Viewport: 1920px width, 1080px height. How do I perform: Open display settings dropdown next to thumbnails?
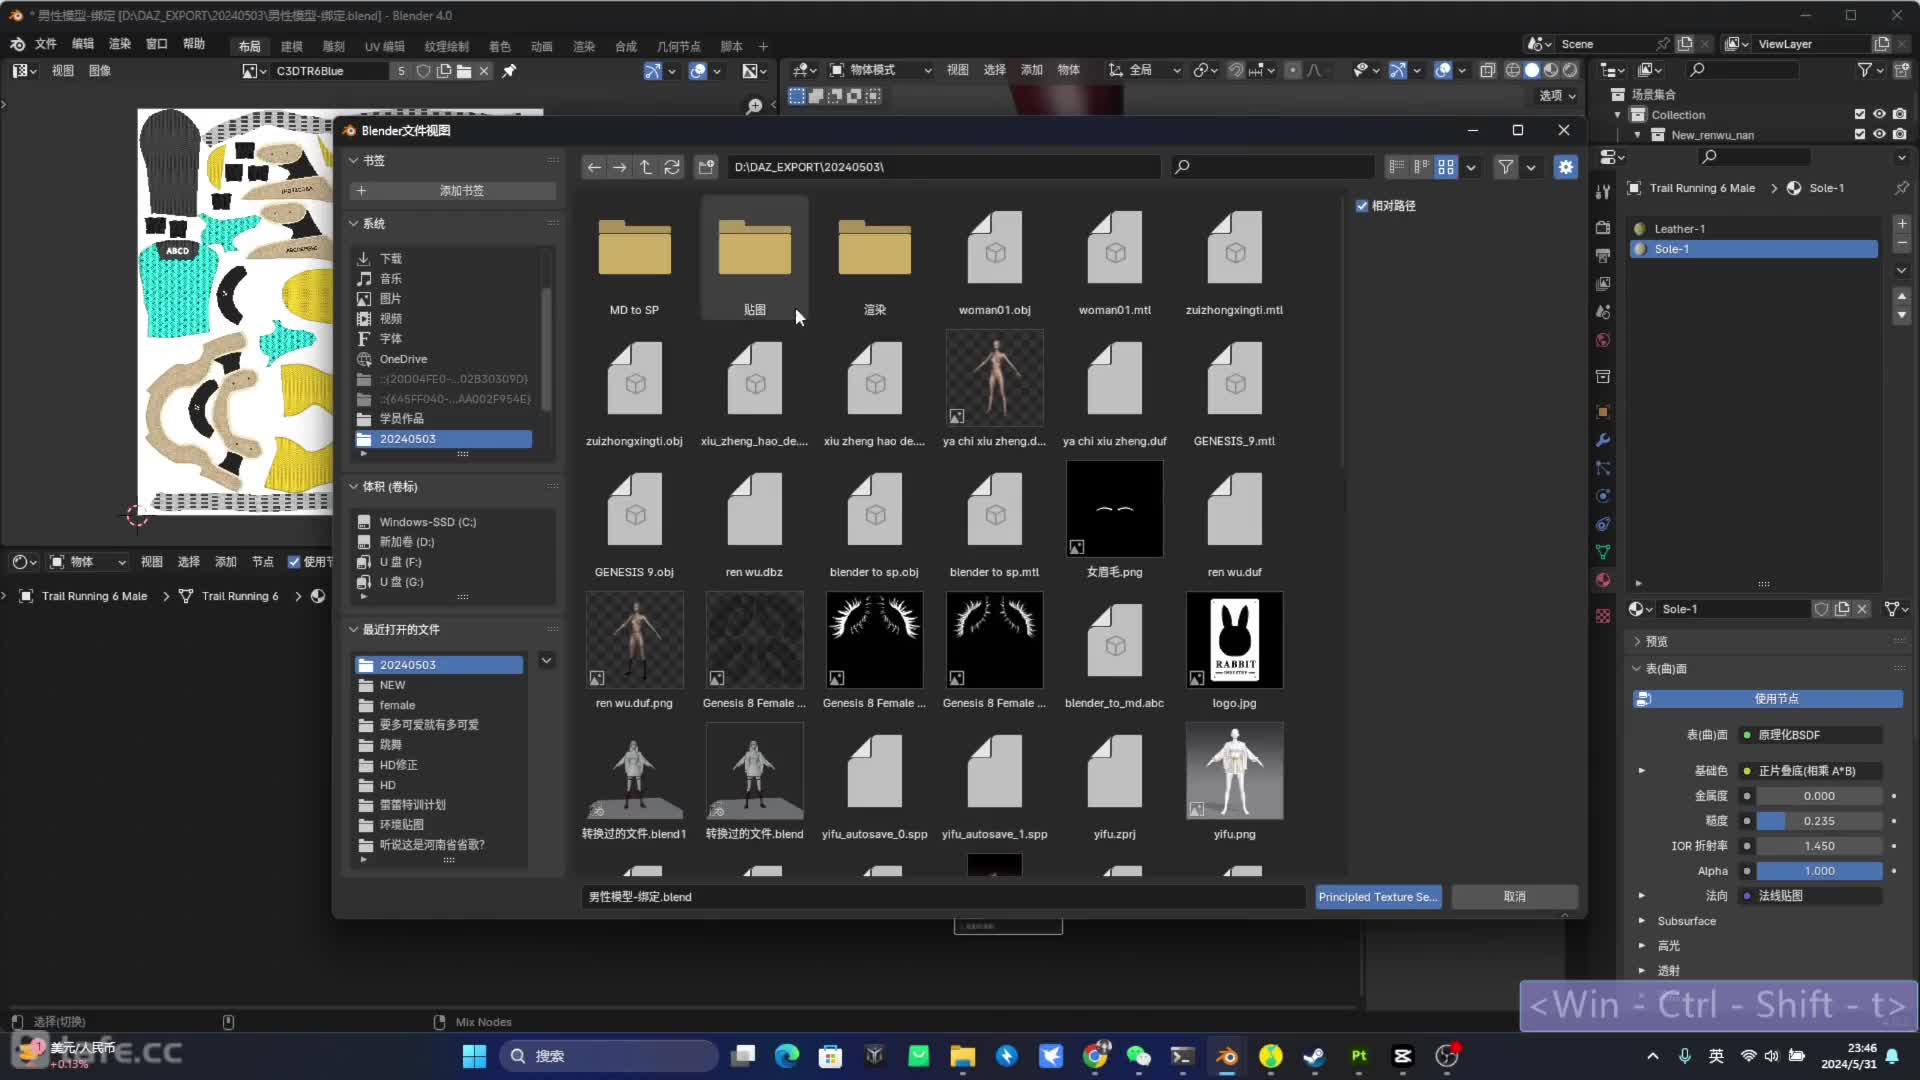click(1471, 167)
